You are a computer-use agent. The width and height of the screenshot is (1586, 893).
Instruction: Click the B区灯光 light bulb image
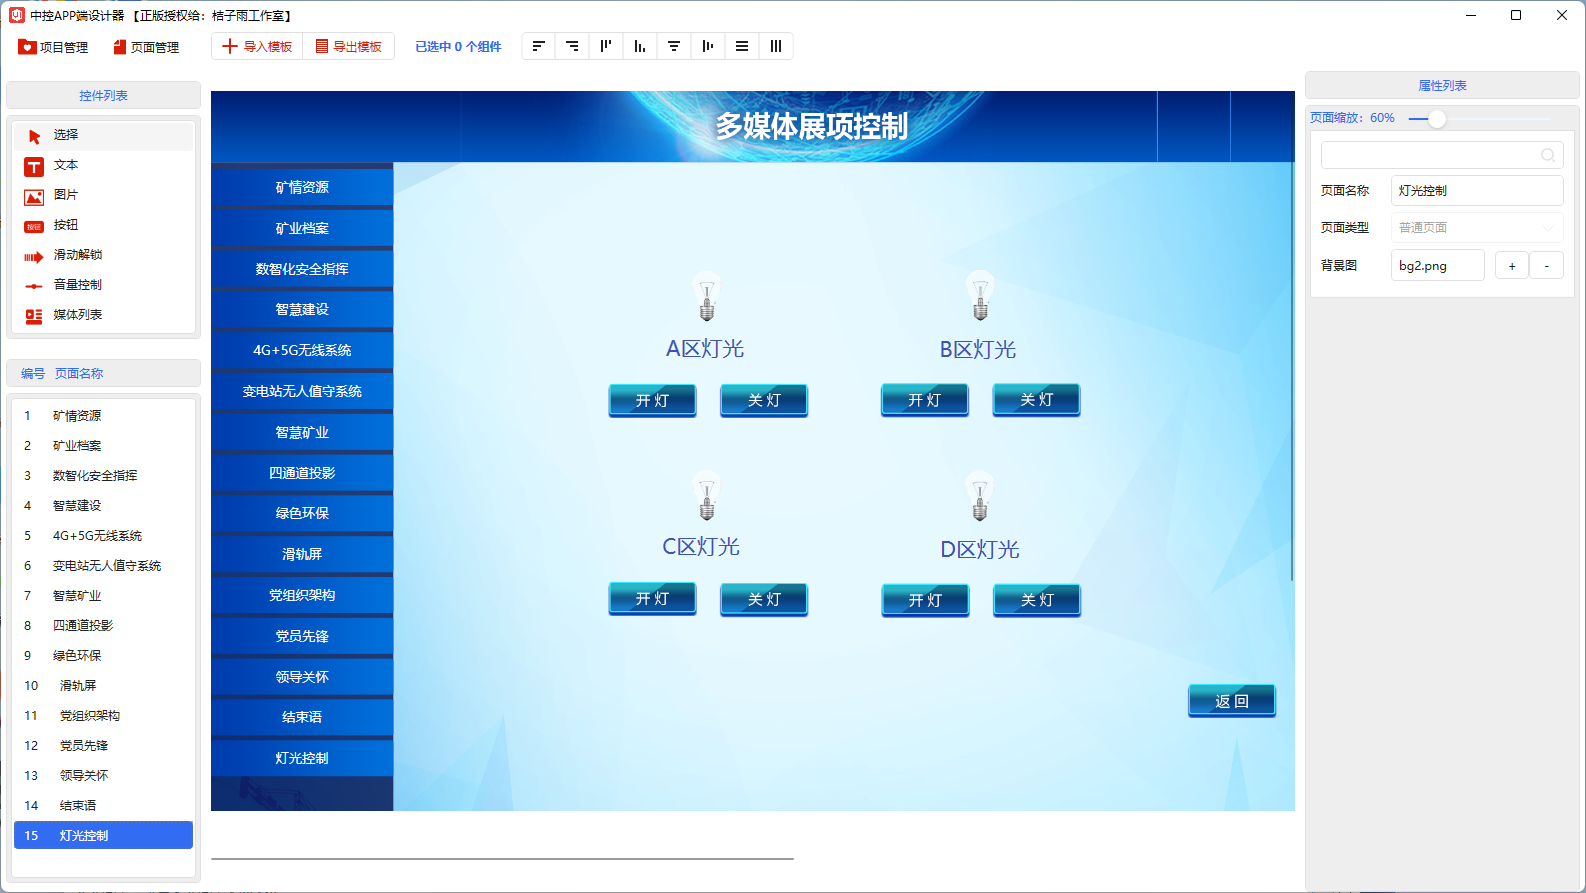click(x=980, y=296)
